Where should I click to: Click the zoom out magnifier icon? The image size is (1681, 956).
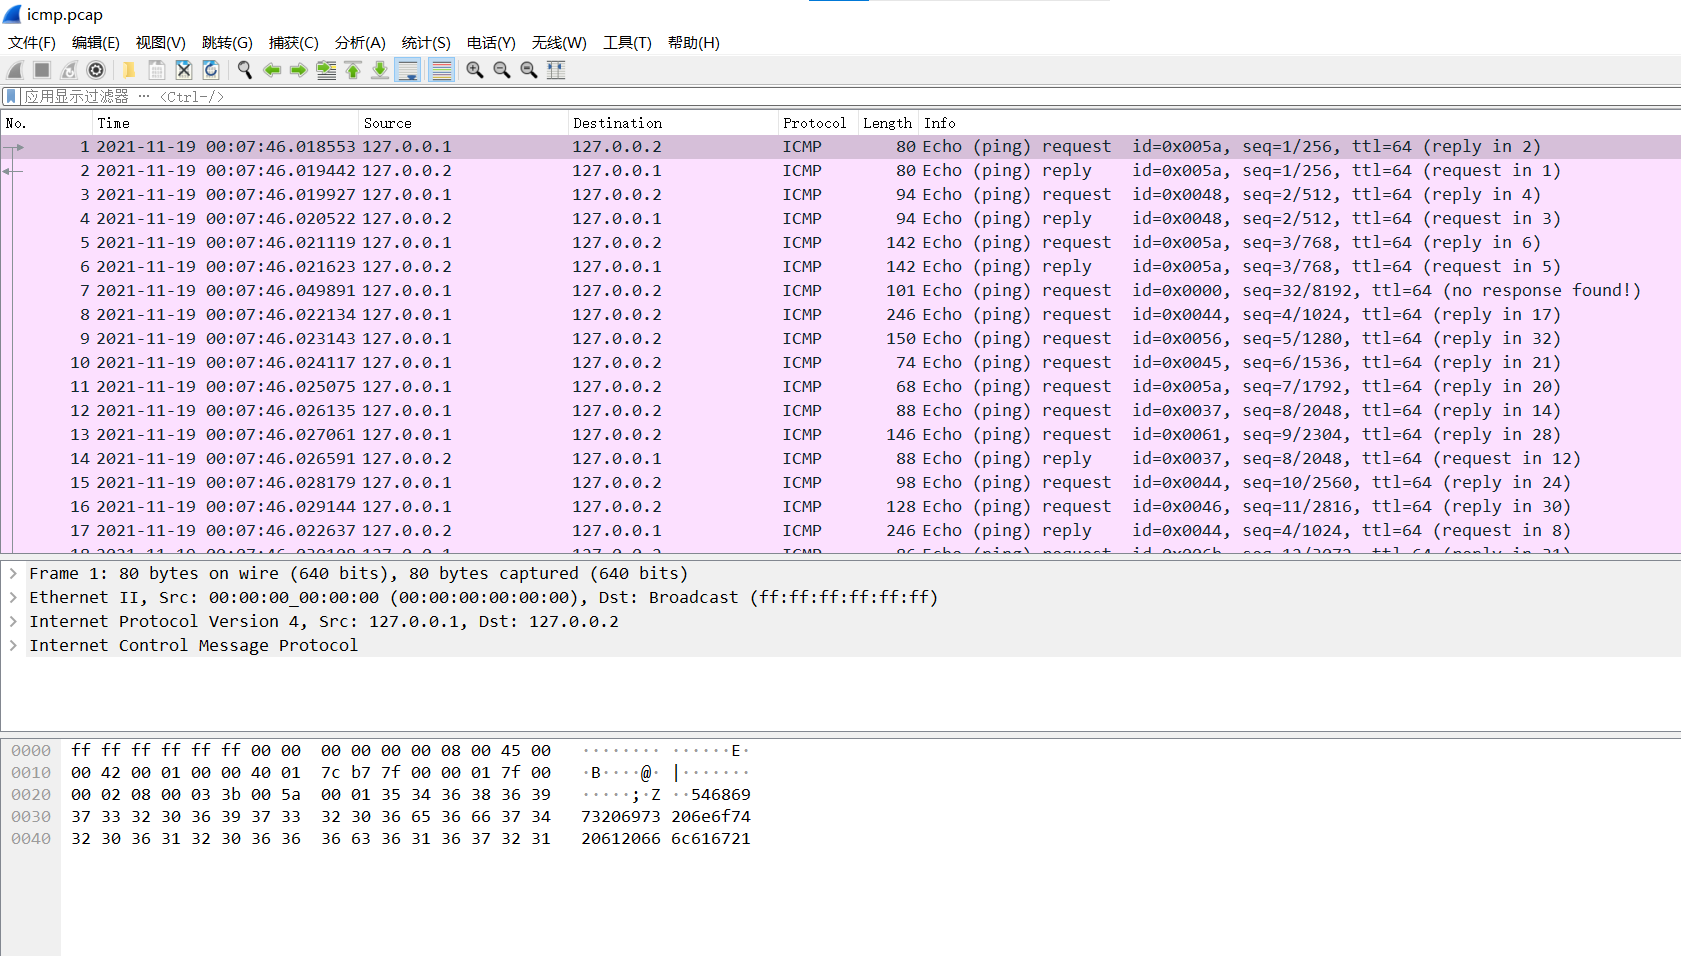(x=502, y=70)
